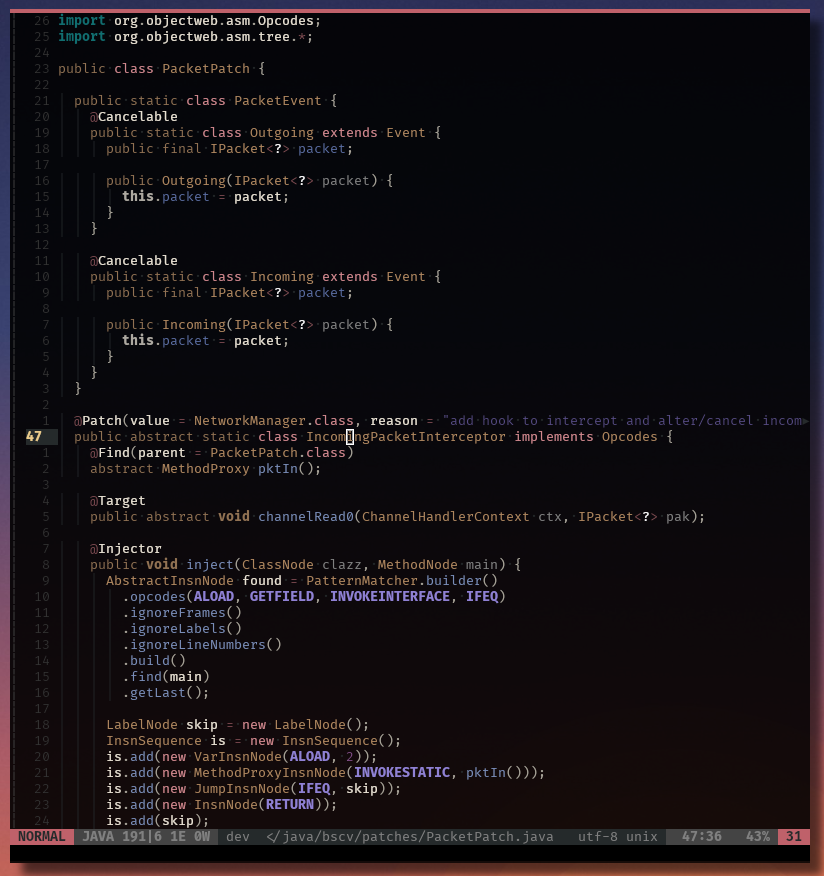Click the '.build()' call
The image size is (824, 876).
coord(154,661)
